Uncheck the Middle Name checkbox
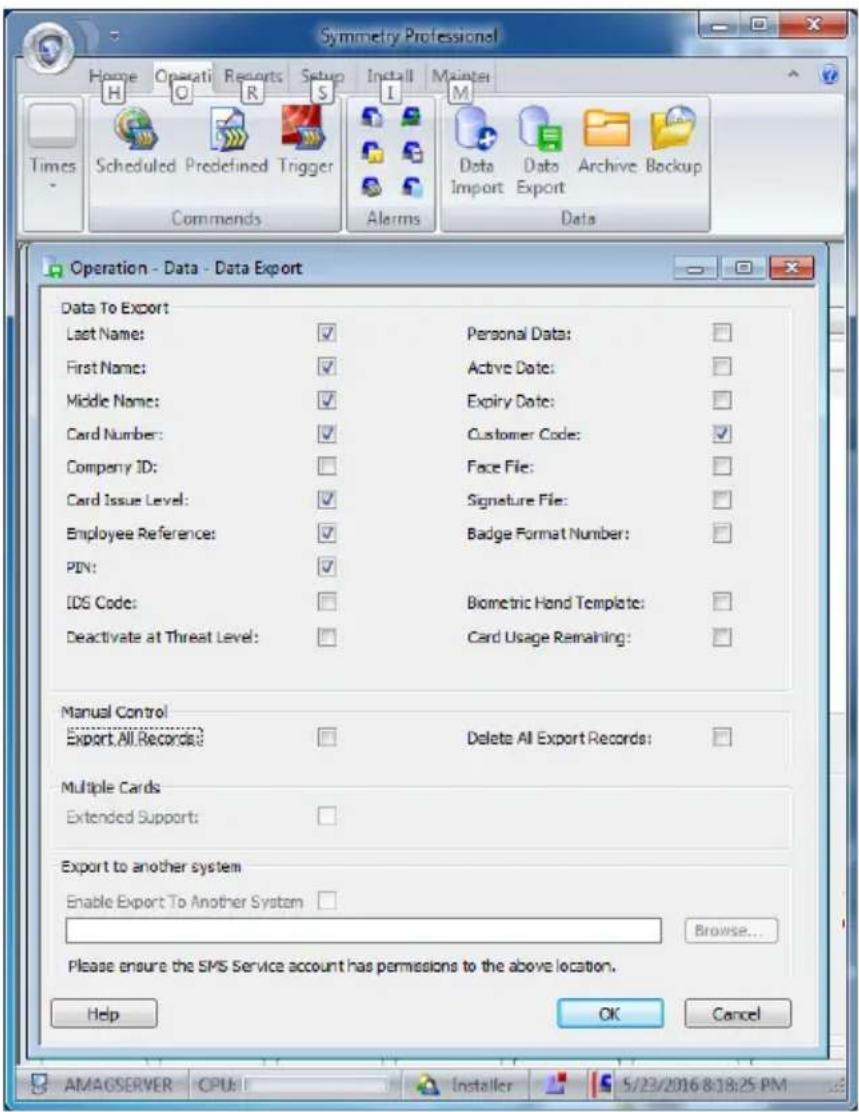859x1112 pixels. tap(326, 401)
